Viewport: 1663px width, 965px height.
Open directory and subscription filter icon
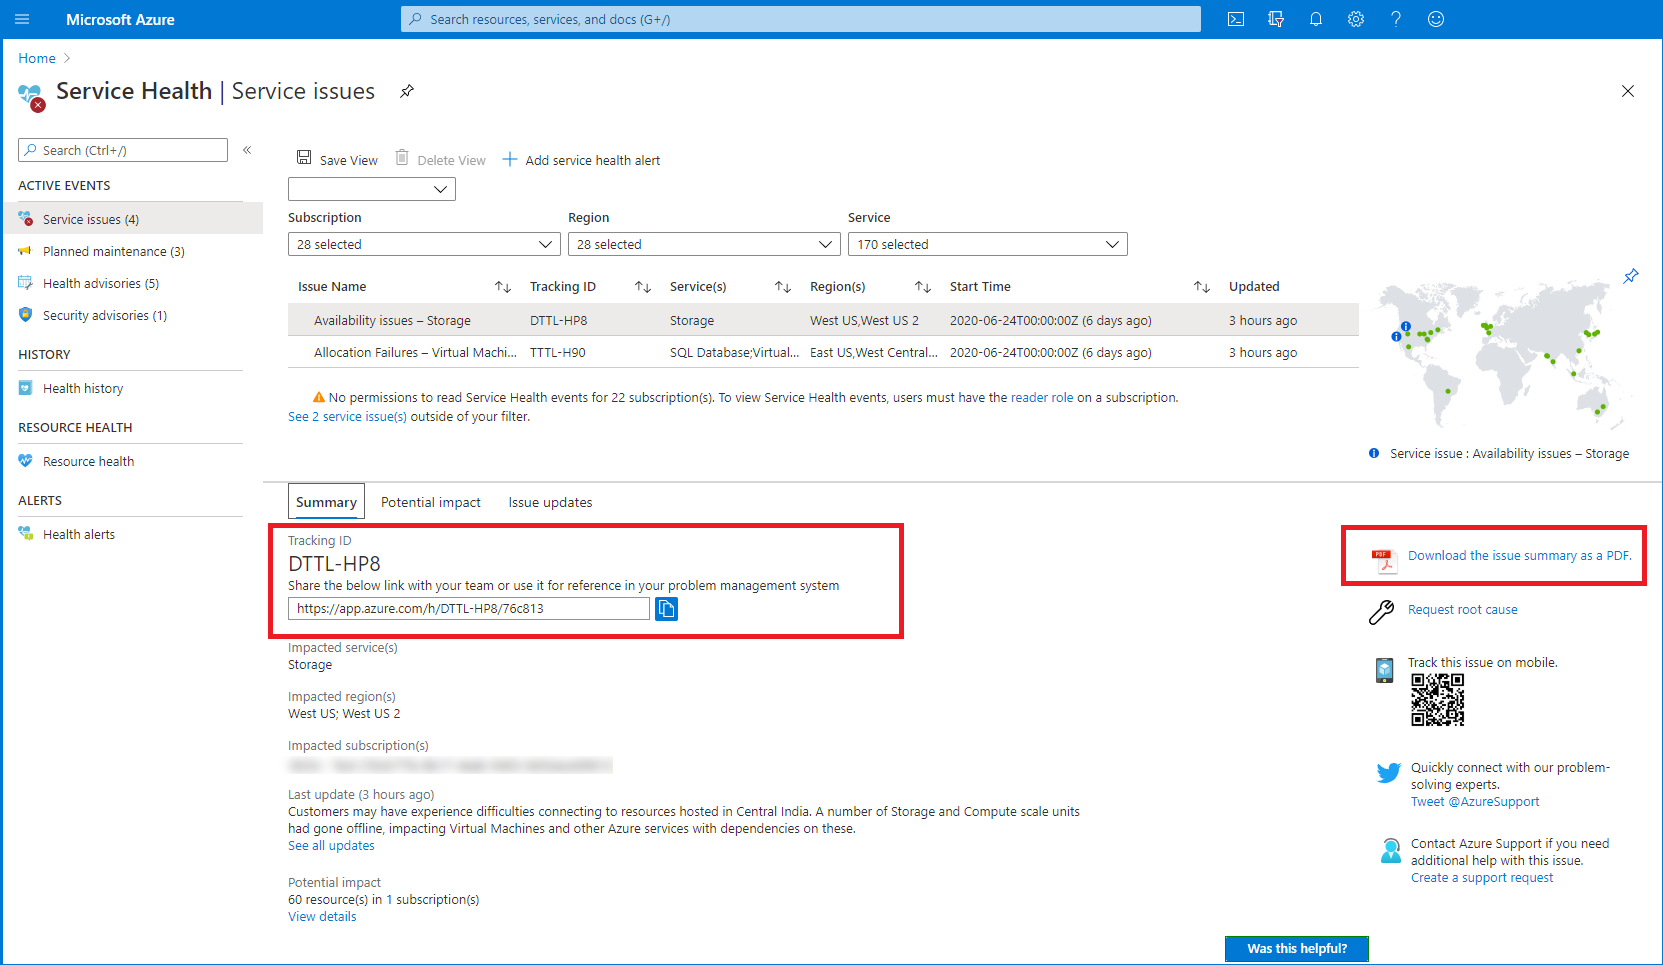[x=1276, y=19]
